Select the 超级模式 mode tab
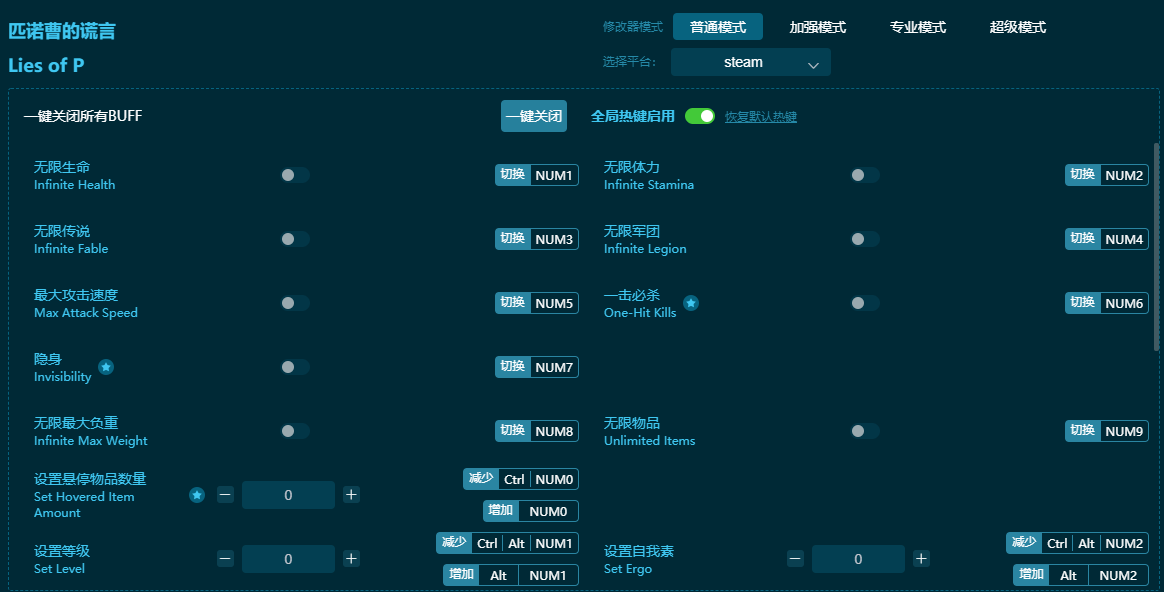Screen dimensions: 1164x592 click(1017, 27)
